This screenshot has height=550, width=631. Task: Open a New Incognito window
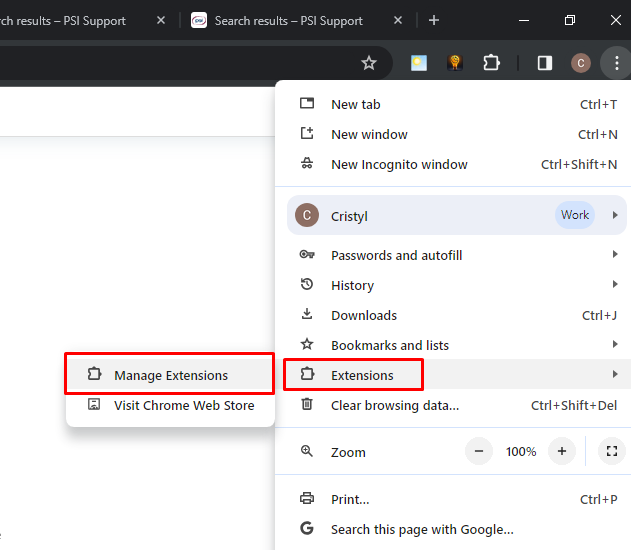click(x=453, y=165)
